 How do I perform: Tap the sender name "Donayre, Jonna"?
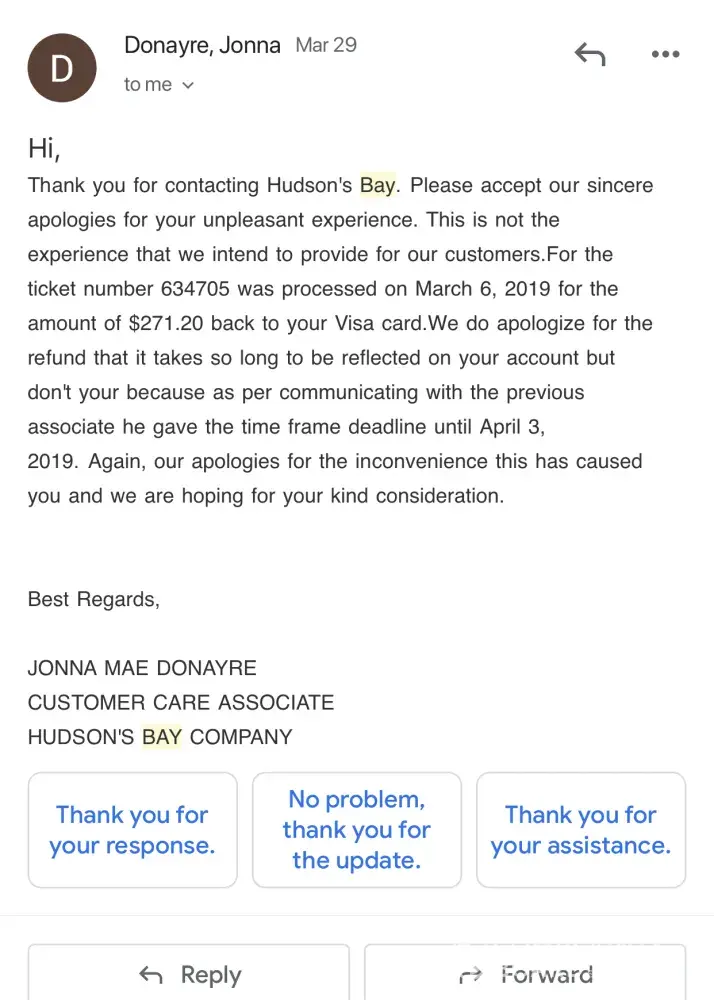click(x=202, y=45)
